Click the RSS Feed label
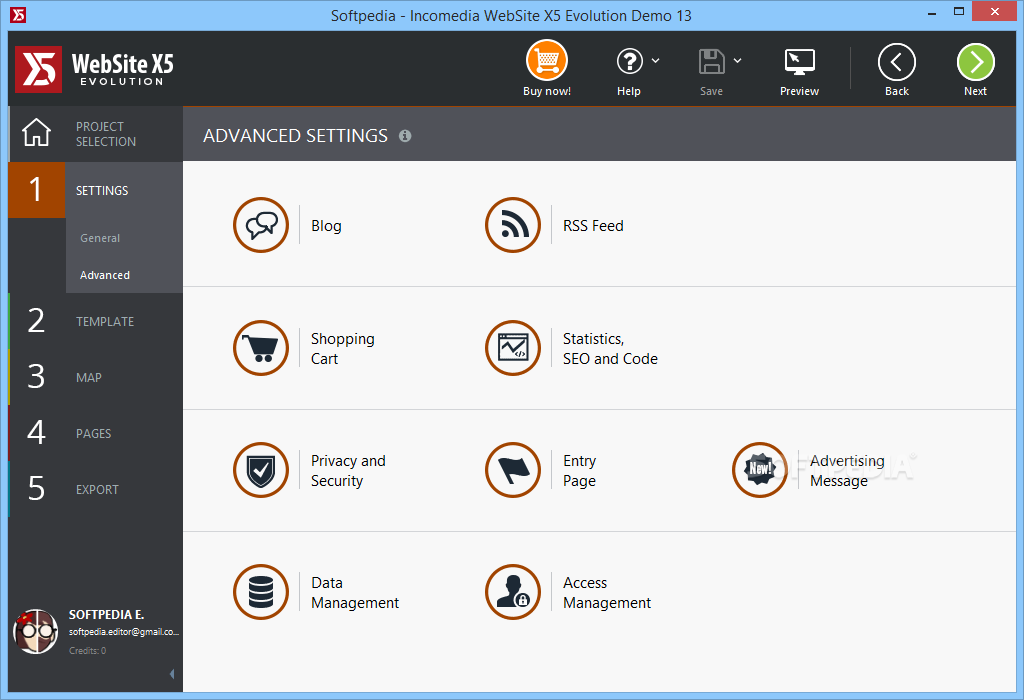The image size is (1024, 700). (593, 226)
